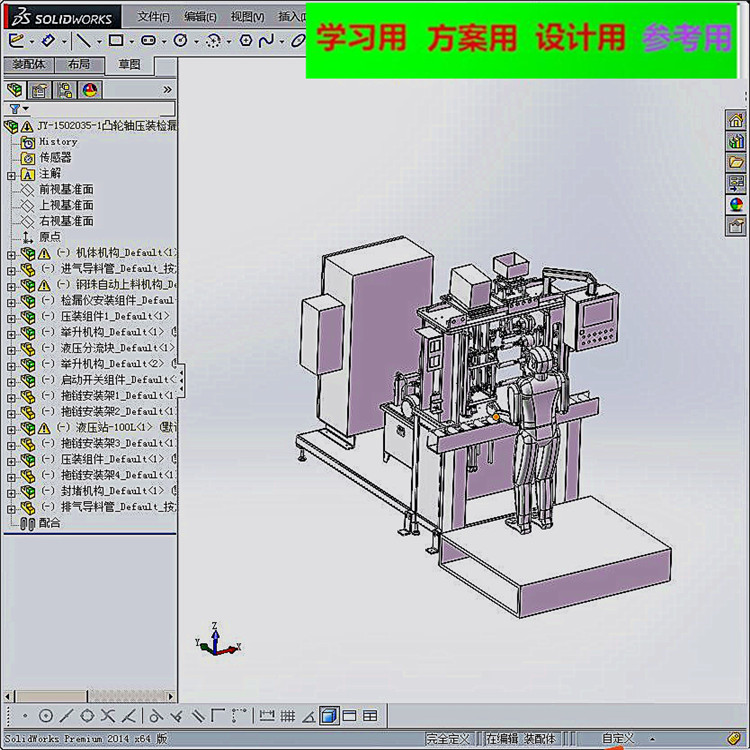Open the PropertyManager tab

(39, 89)
